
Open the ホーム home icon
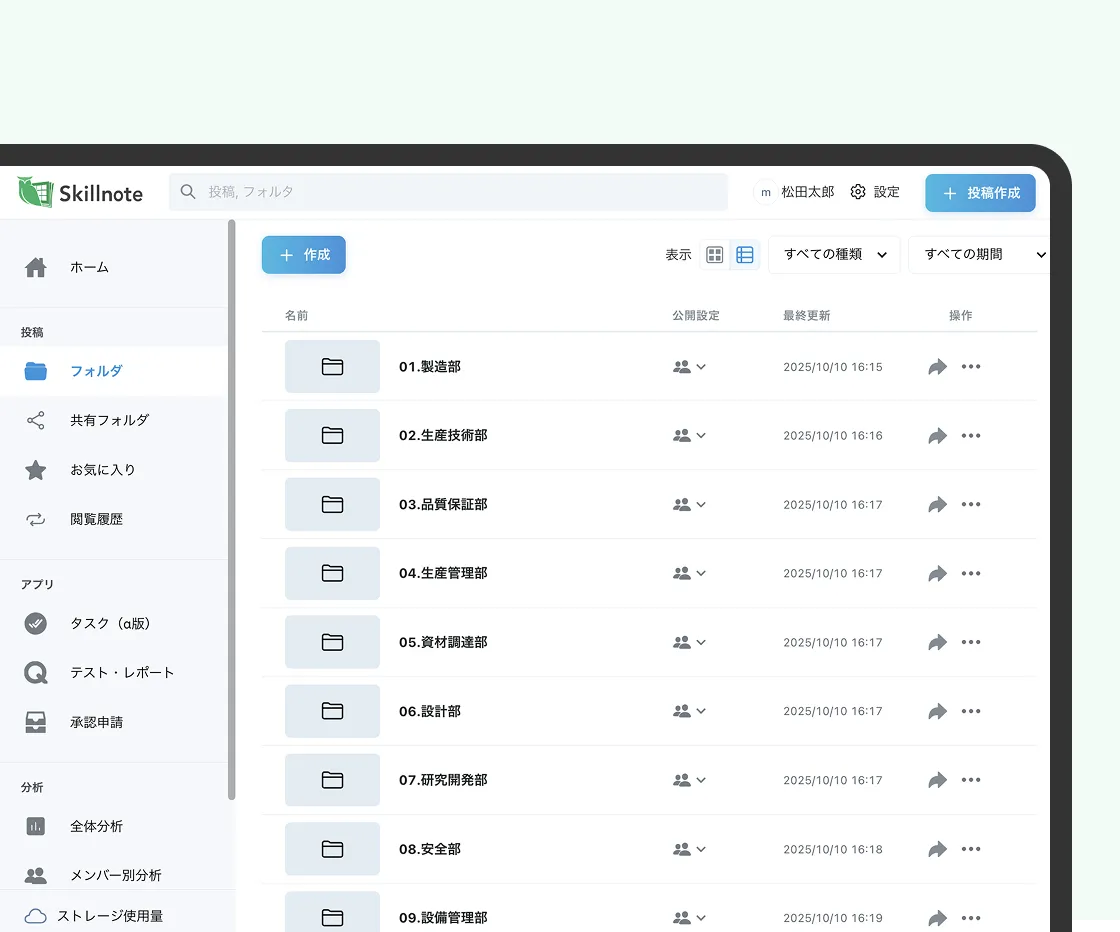click(x=36, y=267)
